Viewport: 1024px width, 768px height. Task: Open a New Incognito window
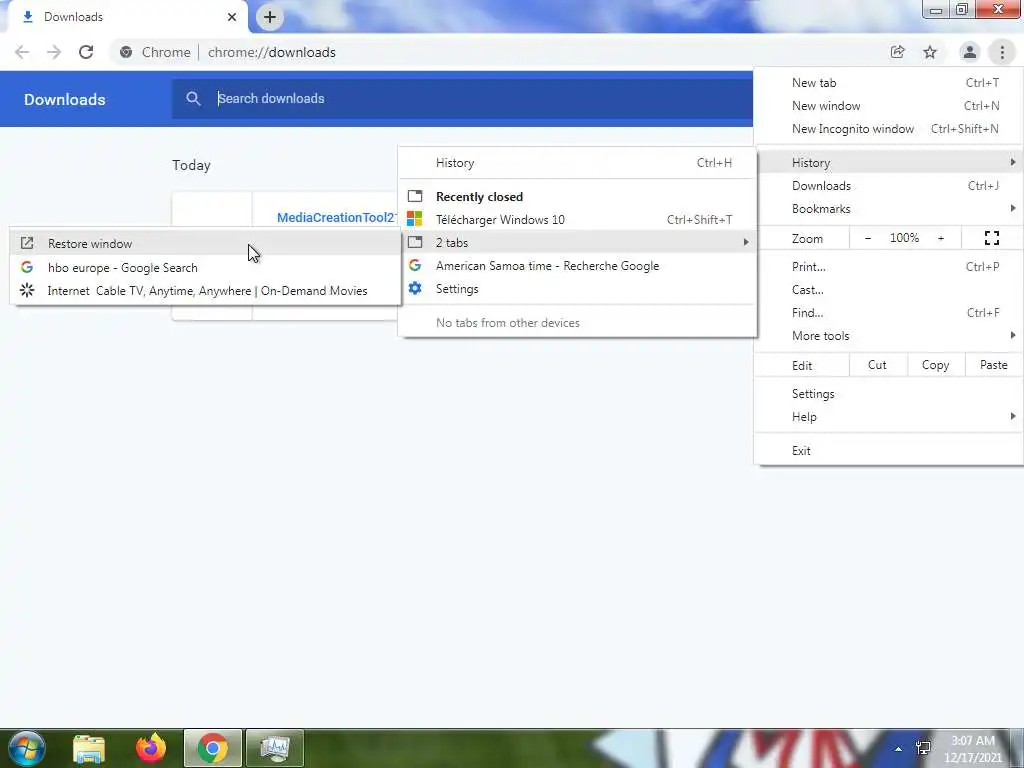888,129
